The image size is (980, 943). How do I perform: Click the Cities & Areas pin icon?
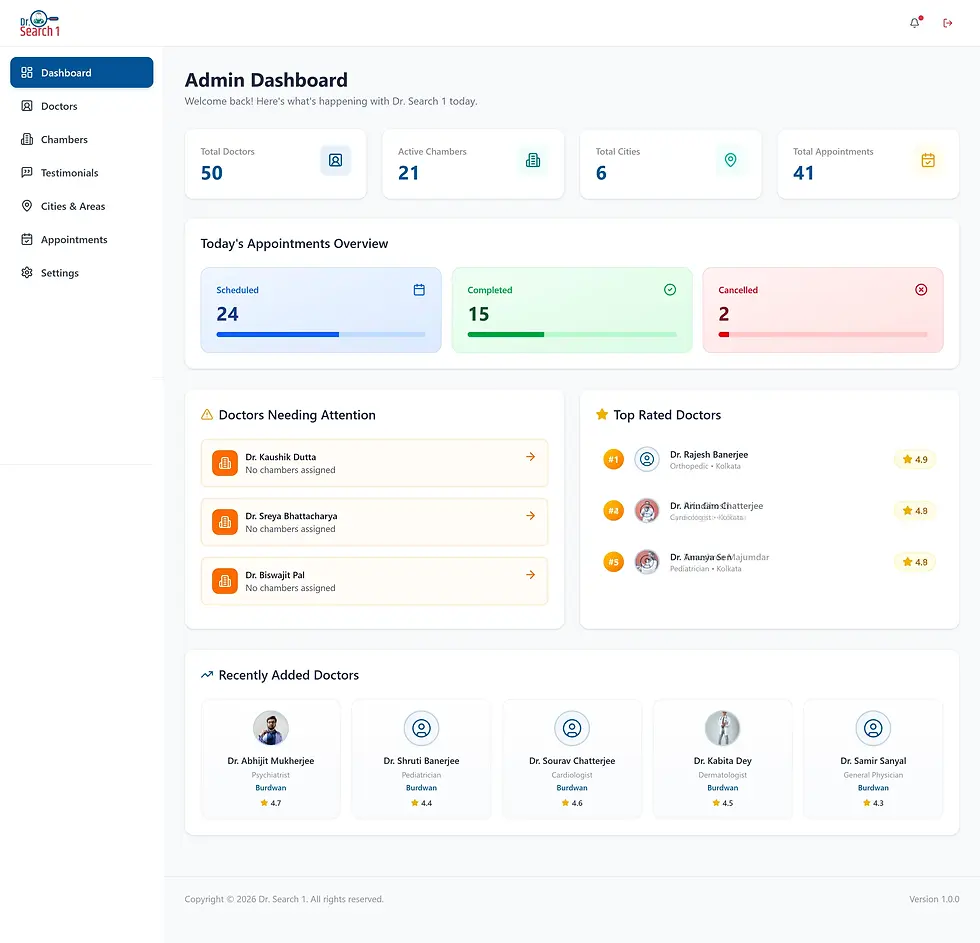[x=27, y=206]
